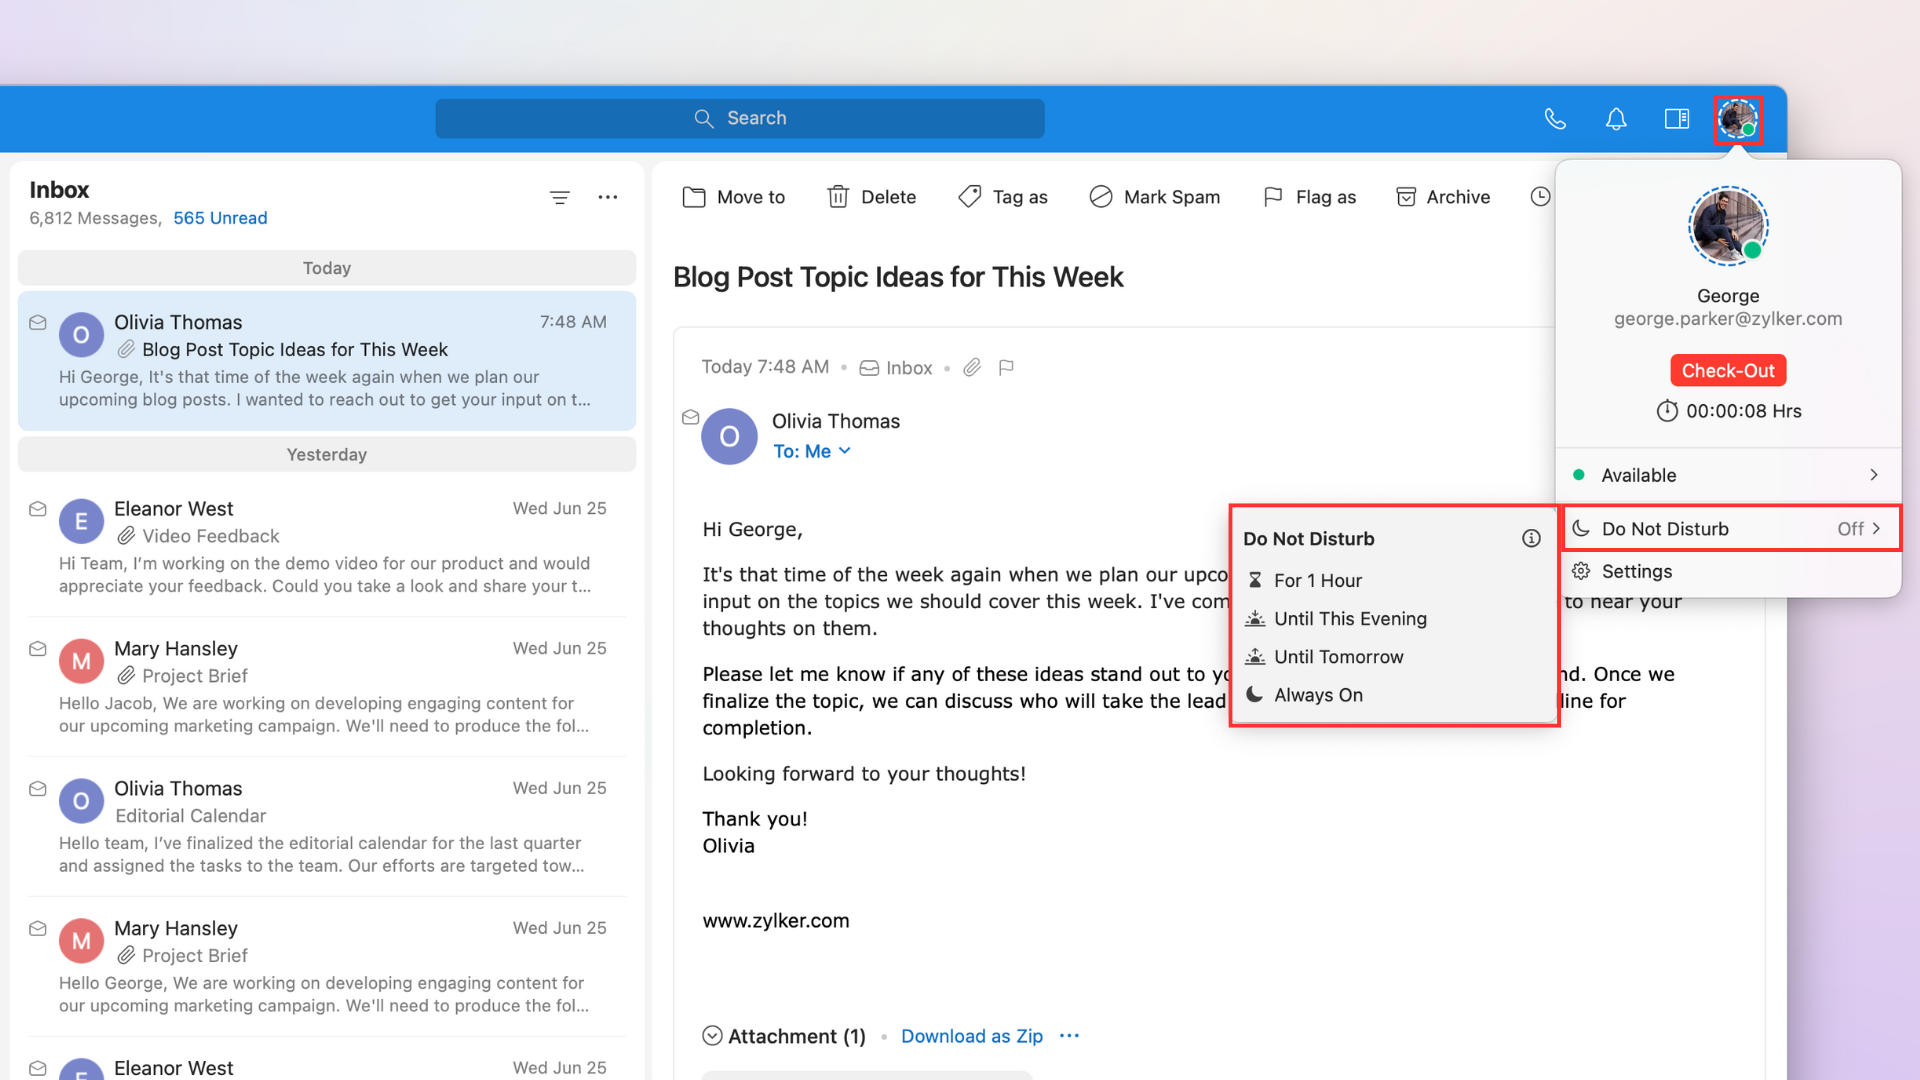
Task: Open the notifications bell
Action: (x=1616, y=119)
